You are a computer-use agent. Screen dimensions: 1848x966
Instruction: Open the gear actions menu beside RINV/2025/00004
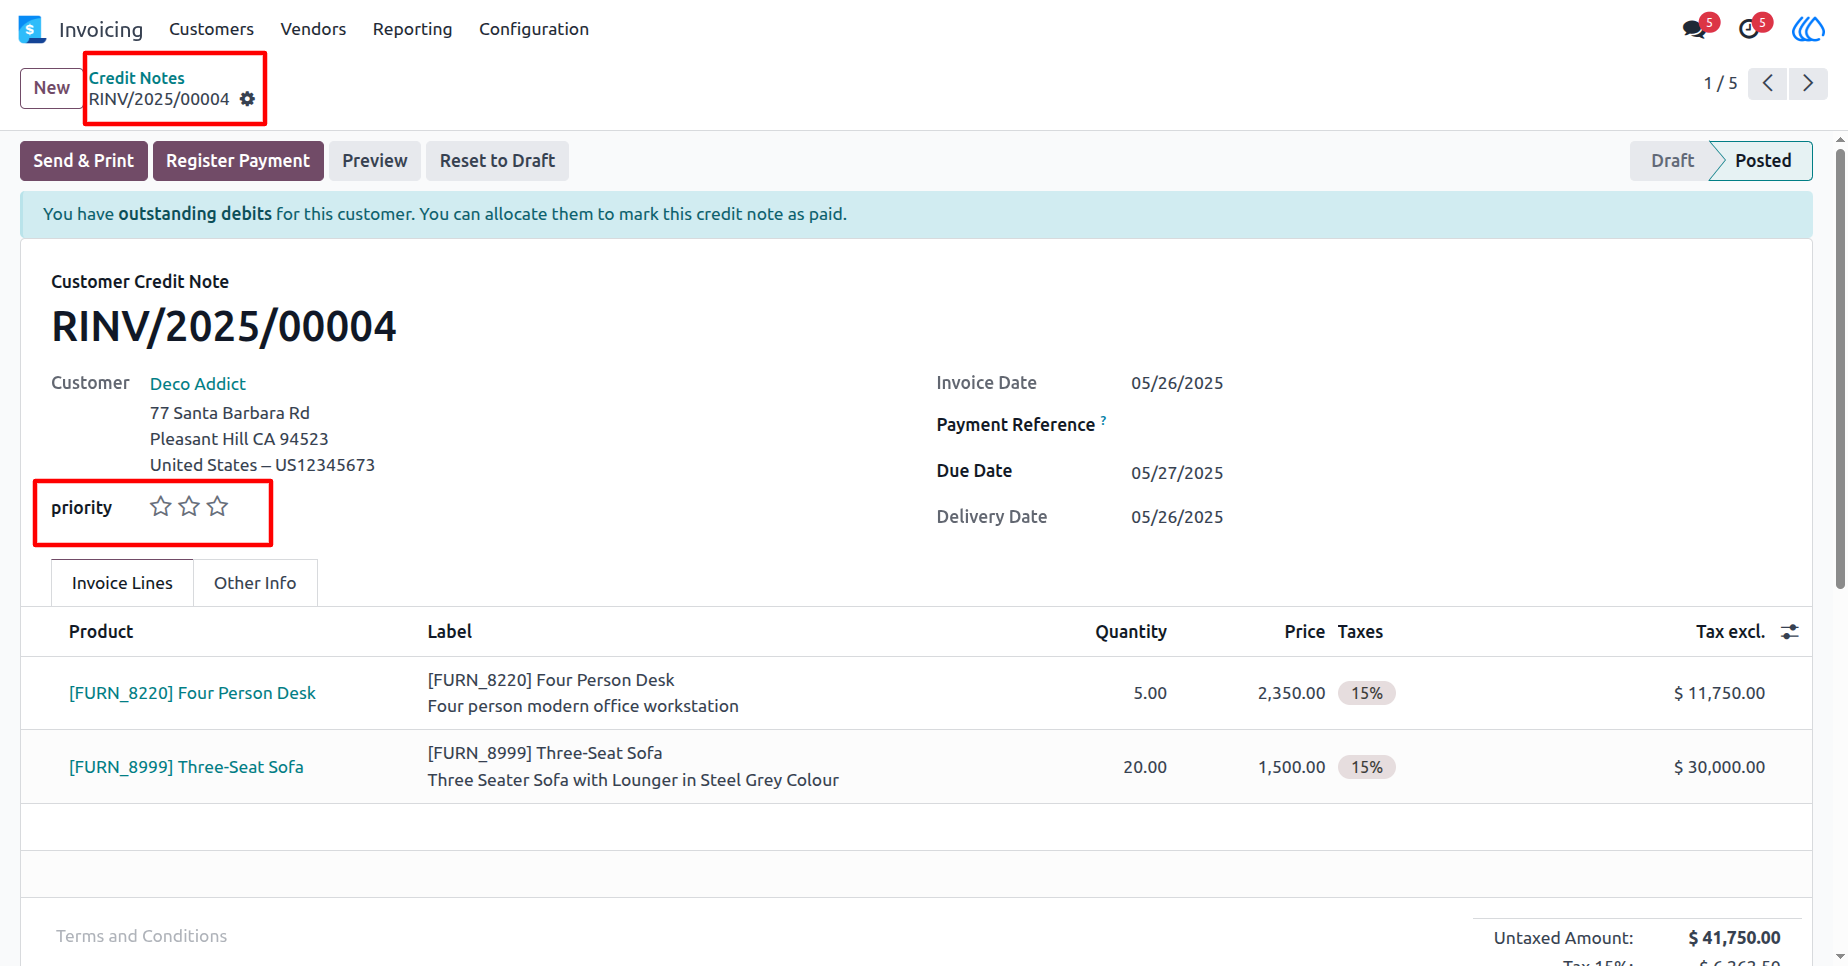pyautogui.click(x=247, y=99)
